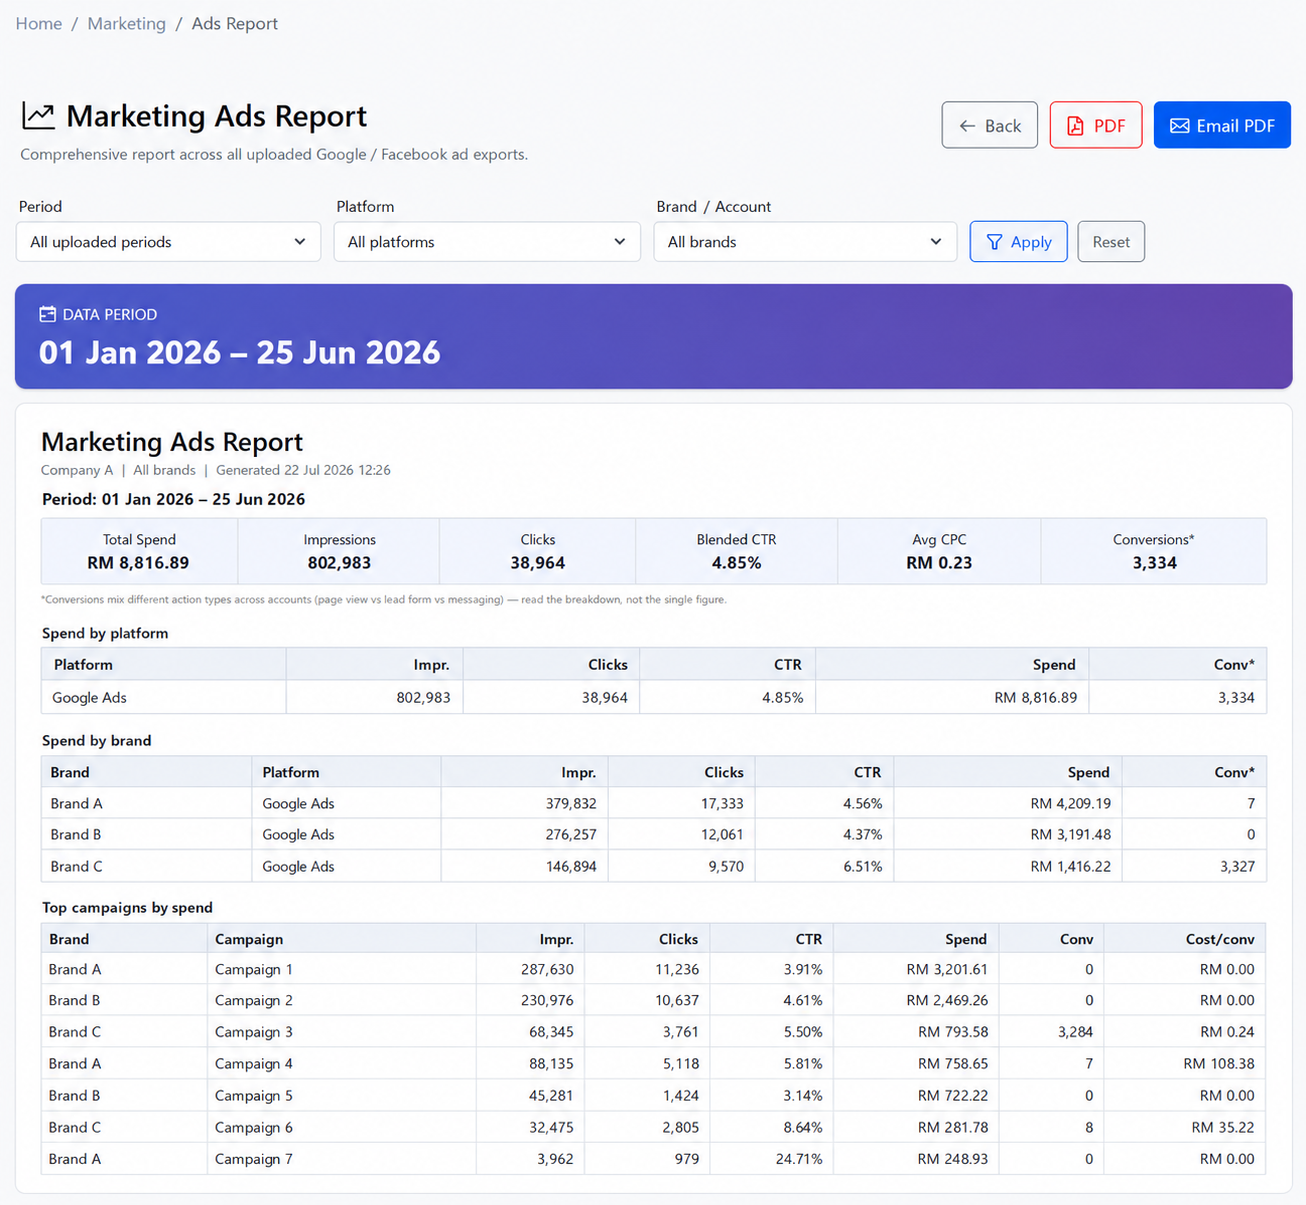Click cost per conversion RM 108.38
Screen dimensions: 1306x1205
pyautogui.click(x=1218, y=1063)
